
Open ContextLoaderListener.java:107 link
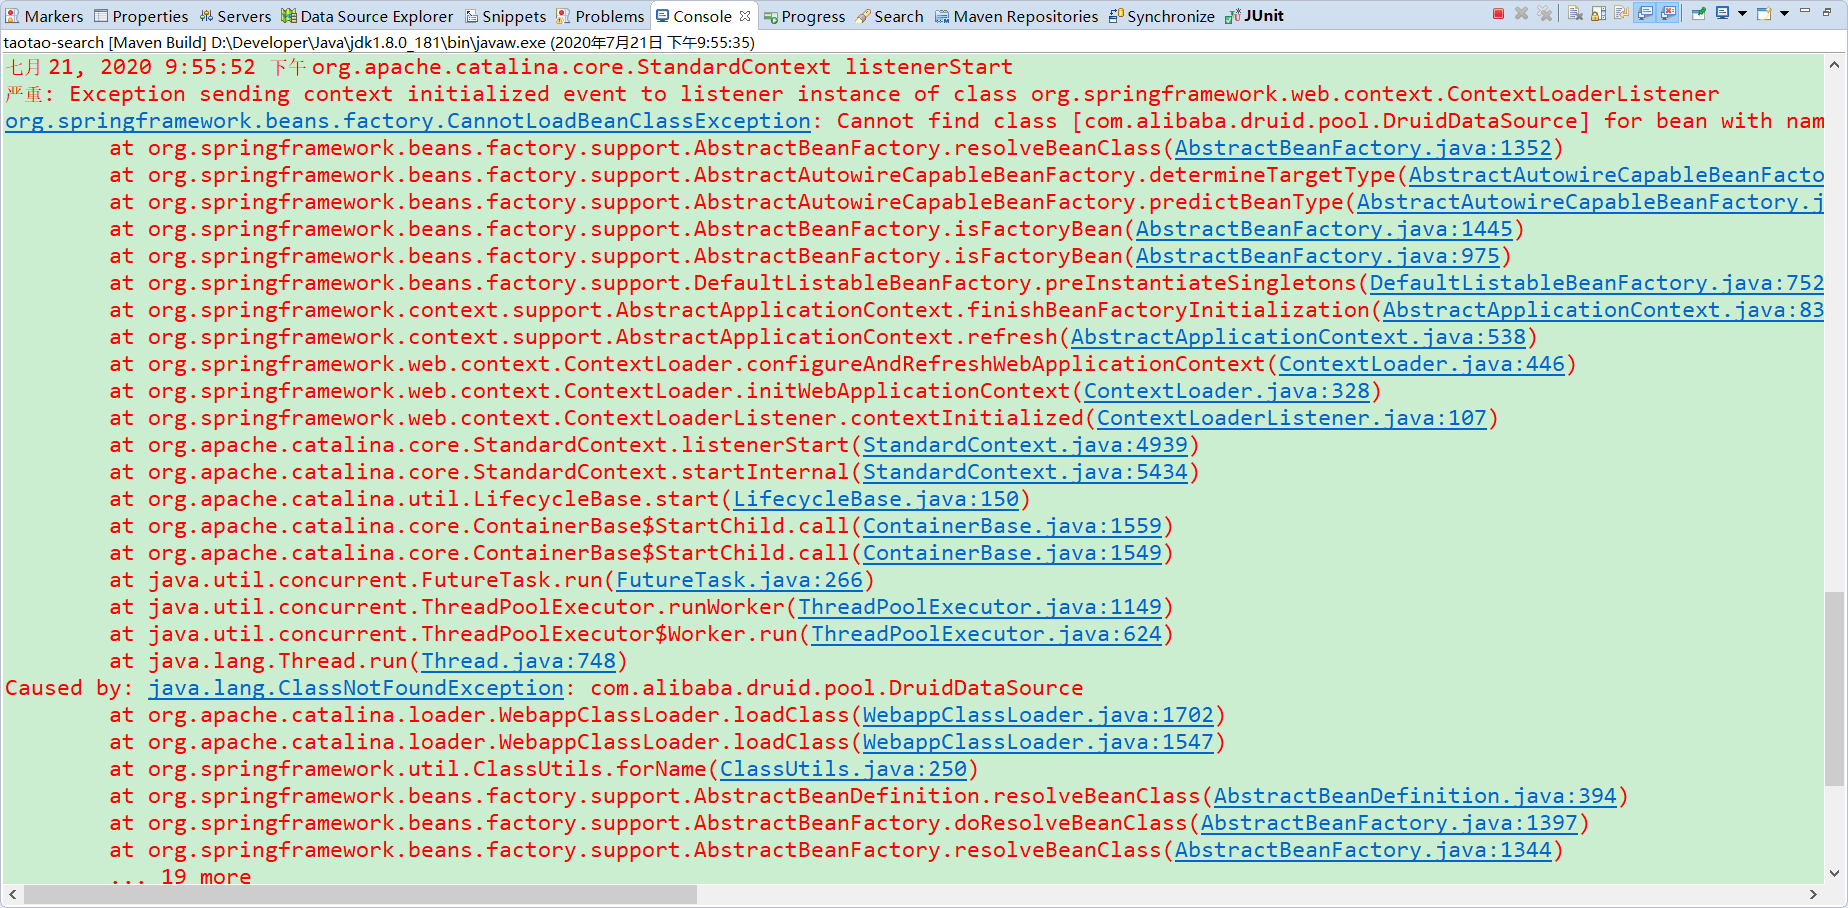tap(1292, 418)
